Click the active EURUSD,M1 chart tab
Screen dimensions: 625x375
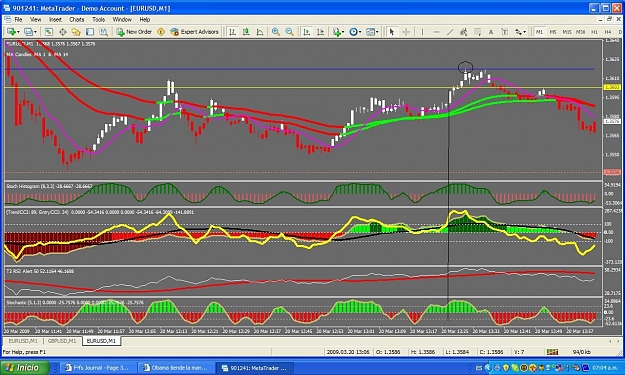coord(101,341)
